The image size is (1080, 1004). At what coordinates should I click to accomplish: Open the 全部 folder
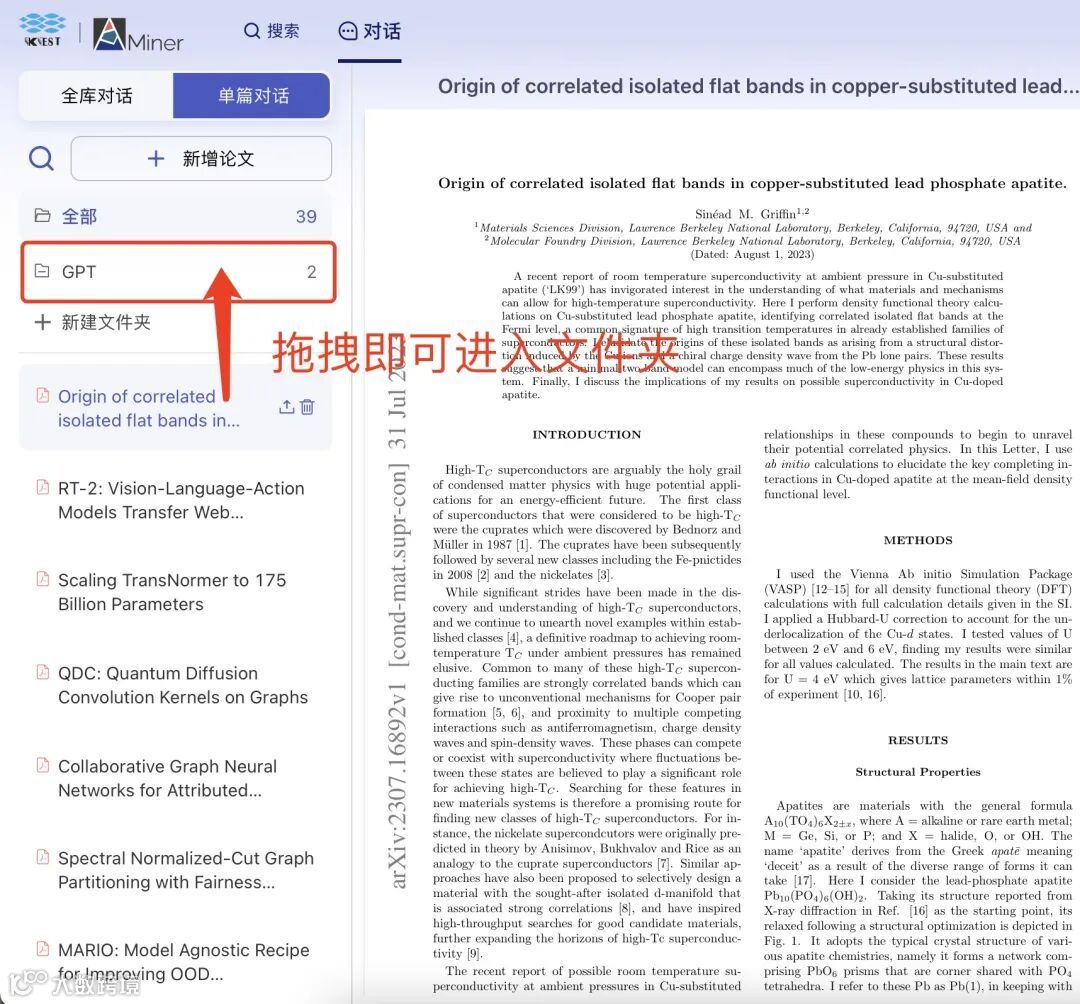click(x=176, y=216)
